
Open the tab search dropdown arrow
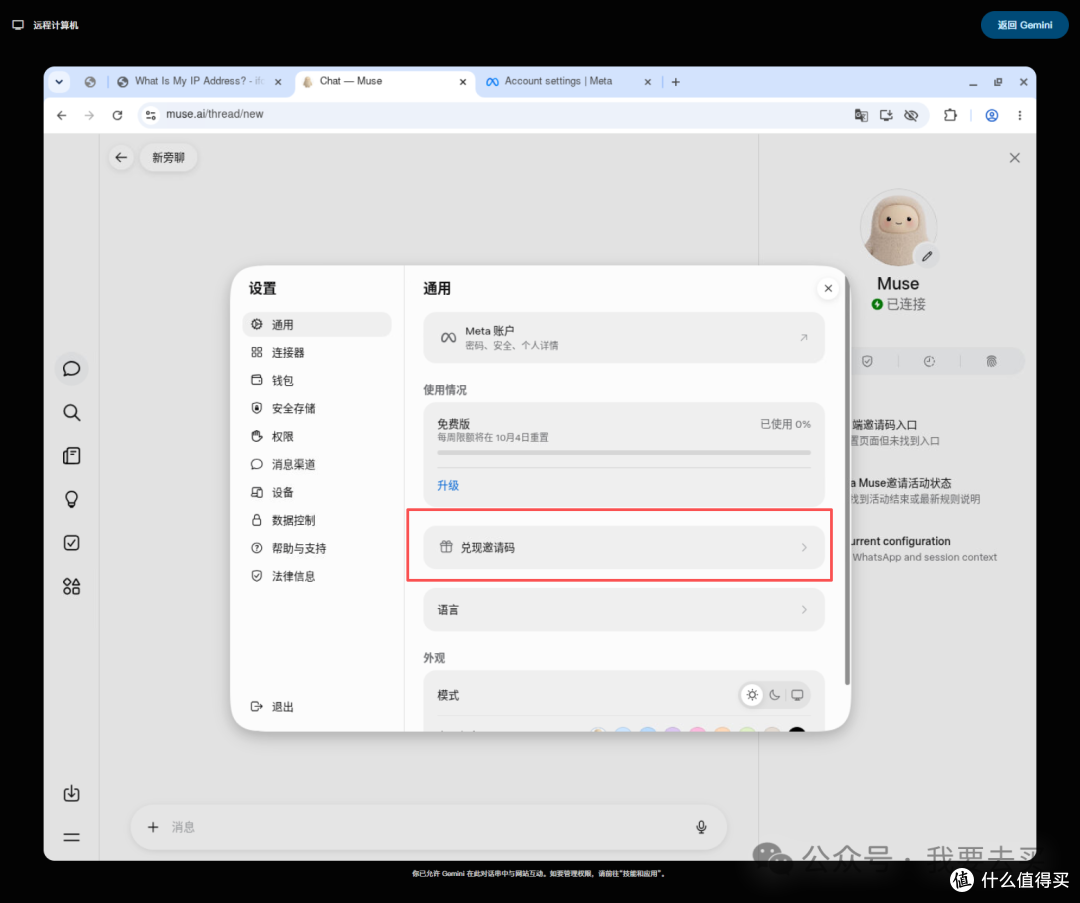click(x=59, y=82)
